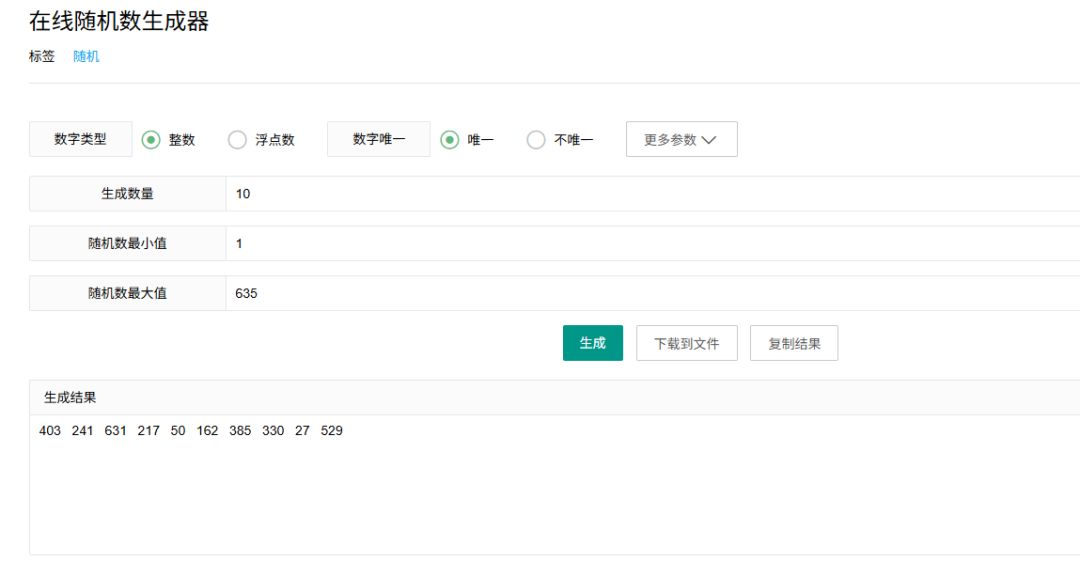Select the 浮点数 radio button
This screenshot has height=577, width=1080.
tap(237, 140)
